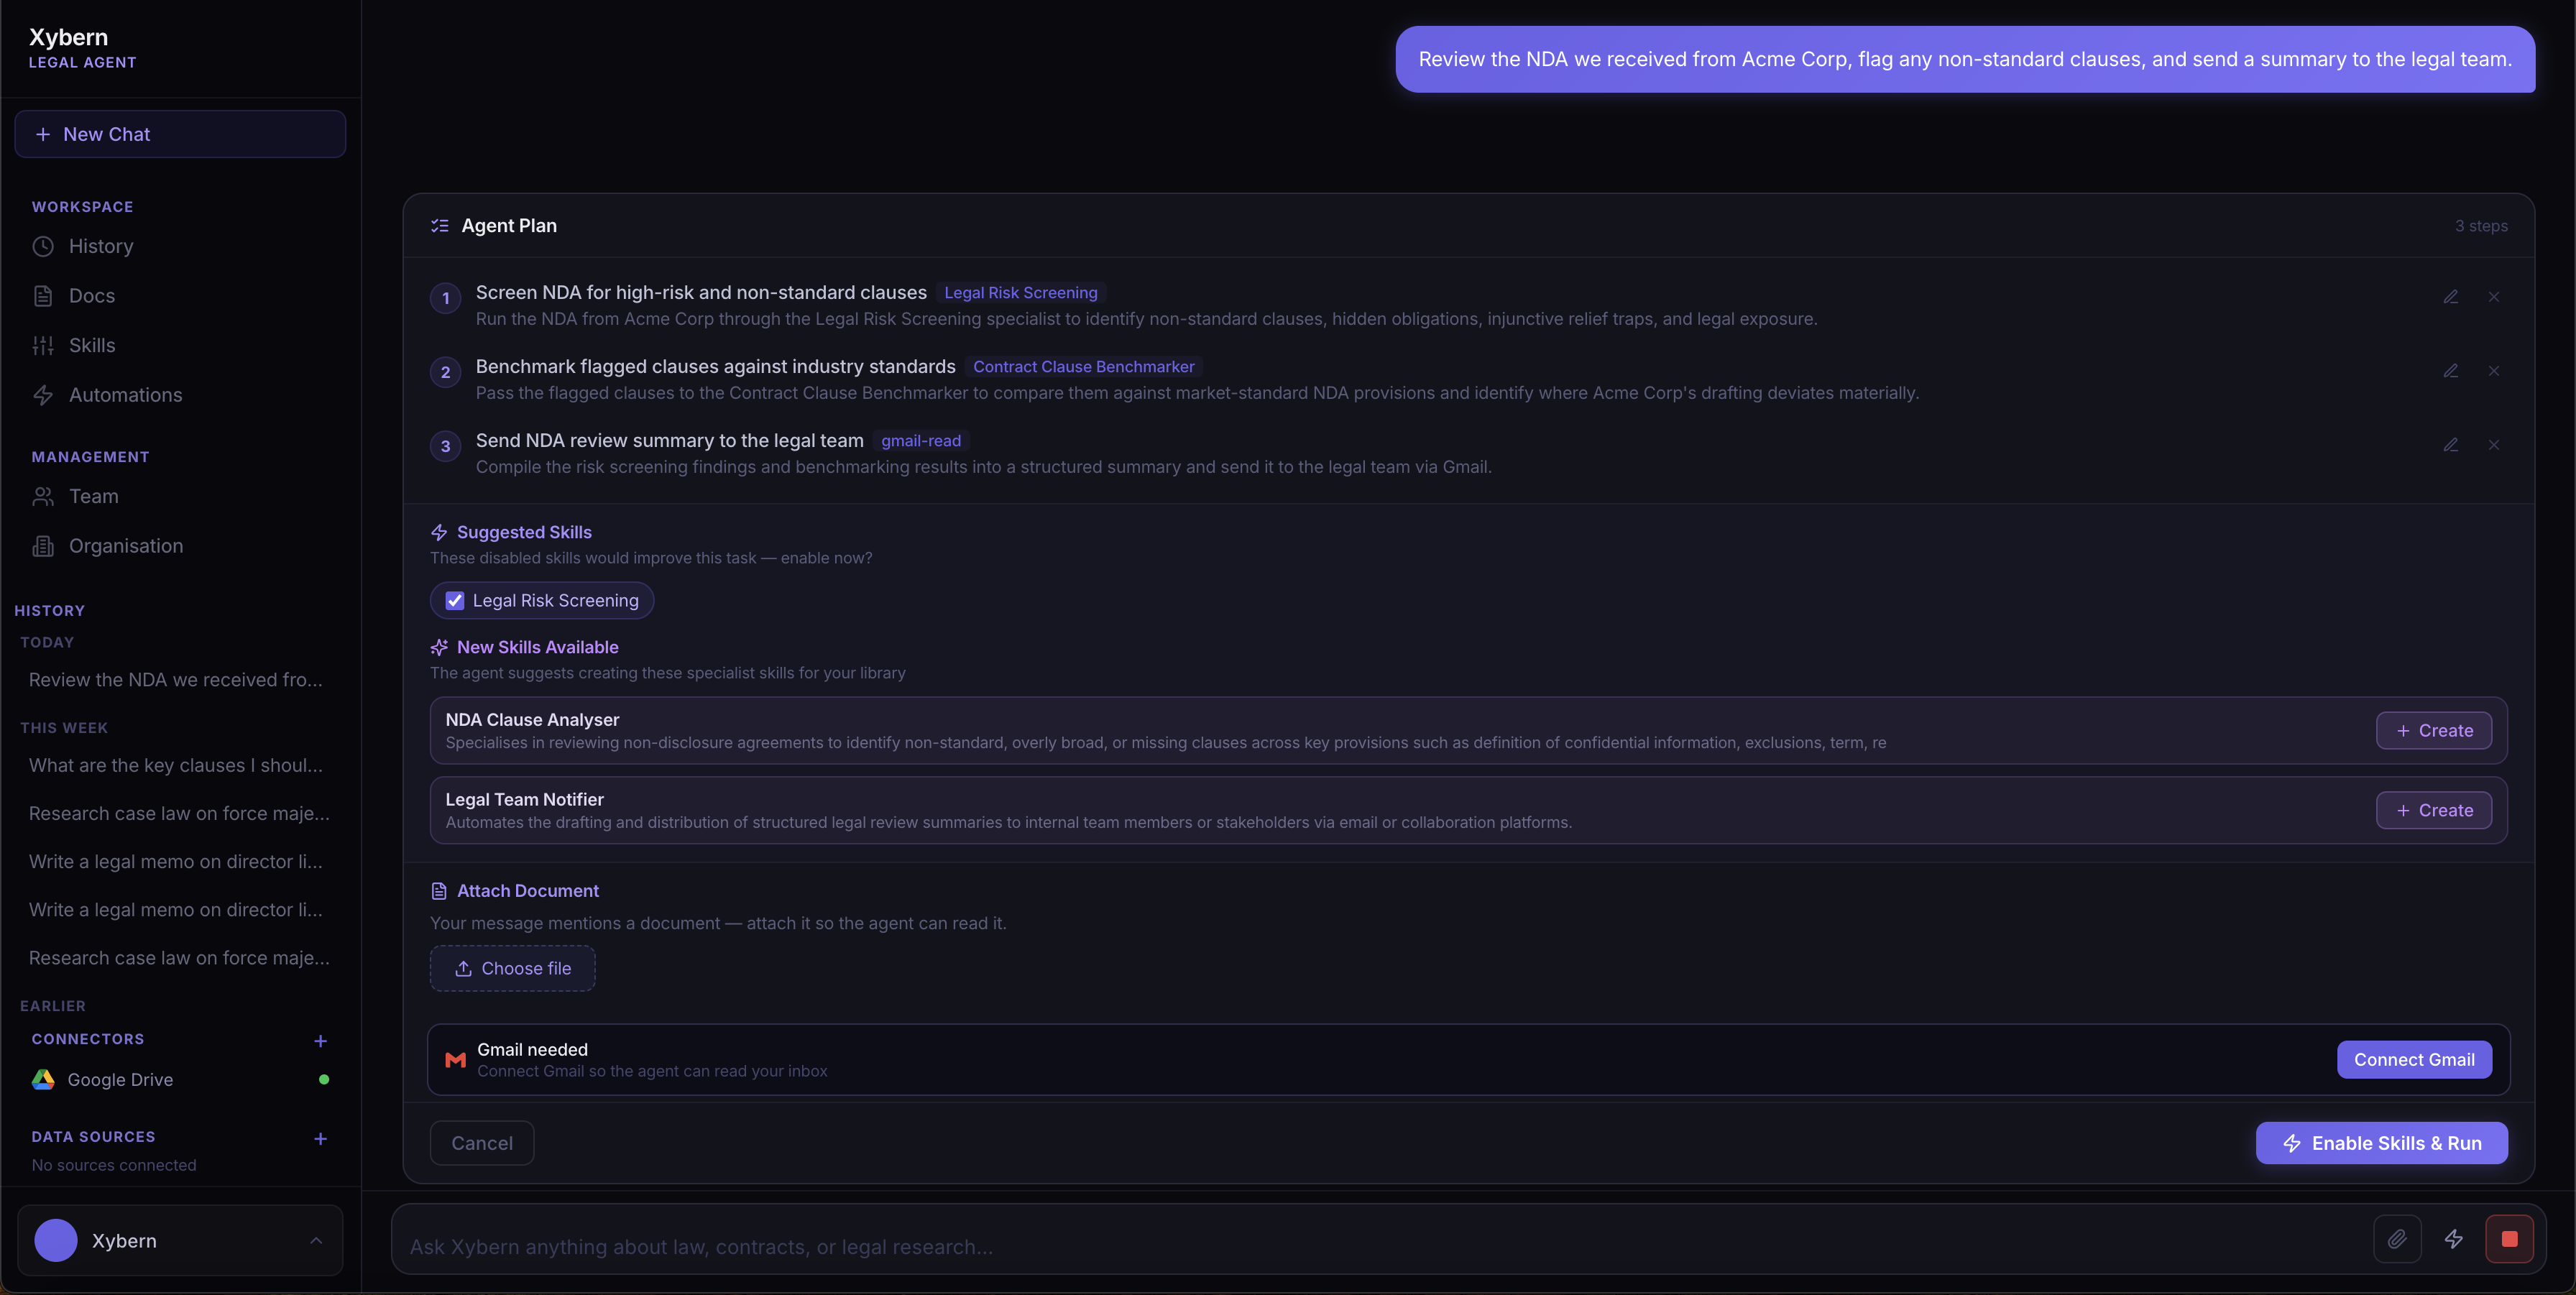Viewport: 2576px width, 1295px height.
Task: Click the Legal Risk Screening tag on step 1
Action: (x=1020, y=293)
